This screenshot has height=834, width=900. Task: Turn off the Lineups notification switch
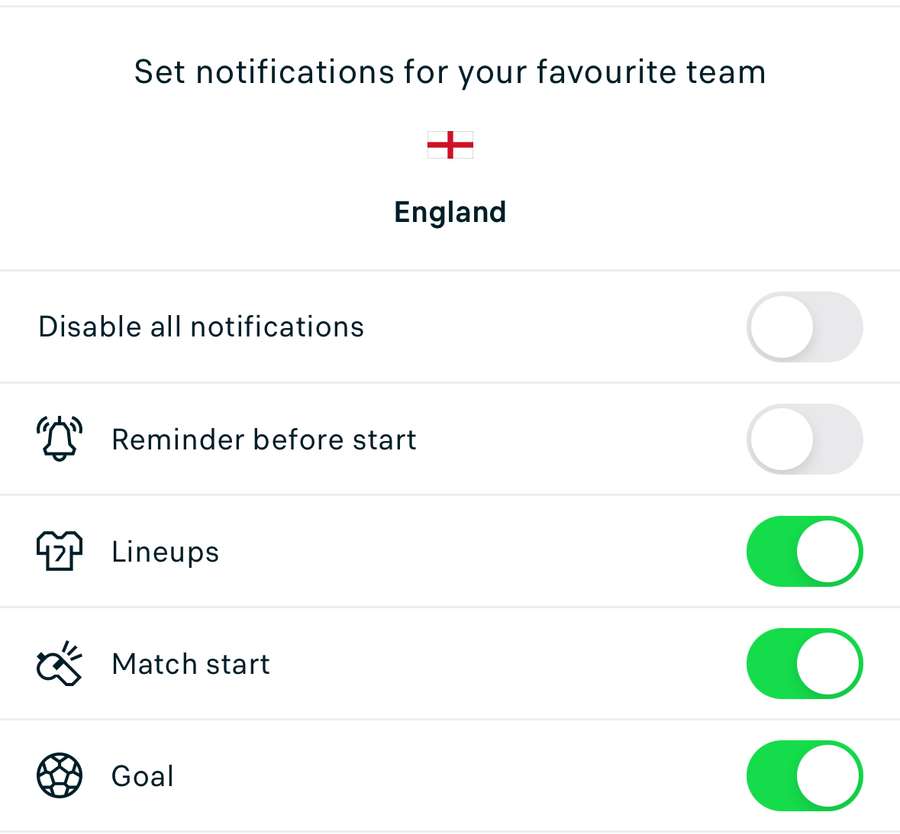804,552
